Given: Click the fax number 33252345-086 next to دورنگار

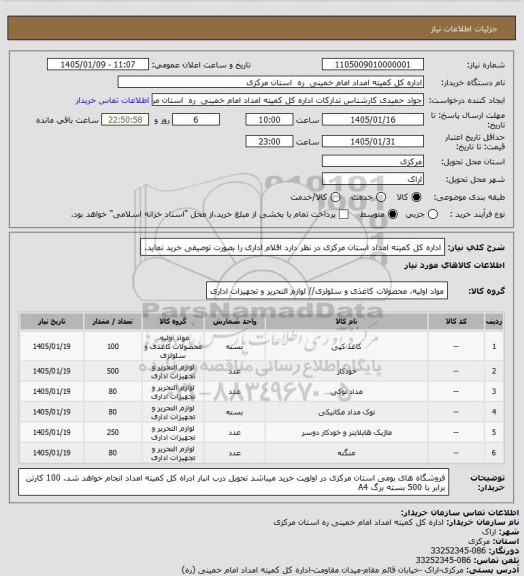Looking at the screenshot, I should coord(459,551).
